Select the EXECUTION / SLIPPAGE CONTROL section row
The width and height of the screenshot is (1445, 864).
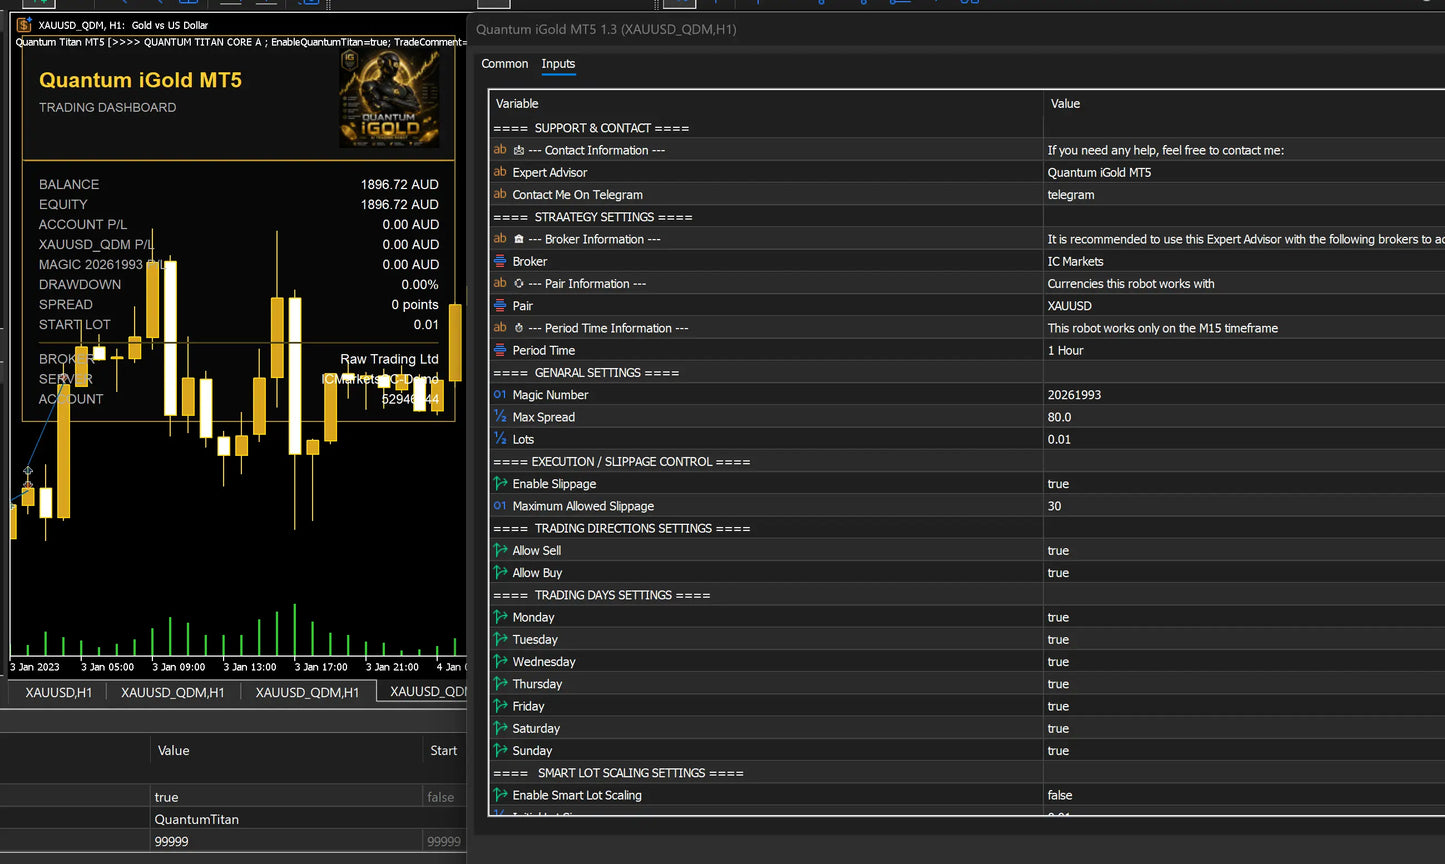966,462
